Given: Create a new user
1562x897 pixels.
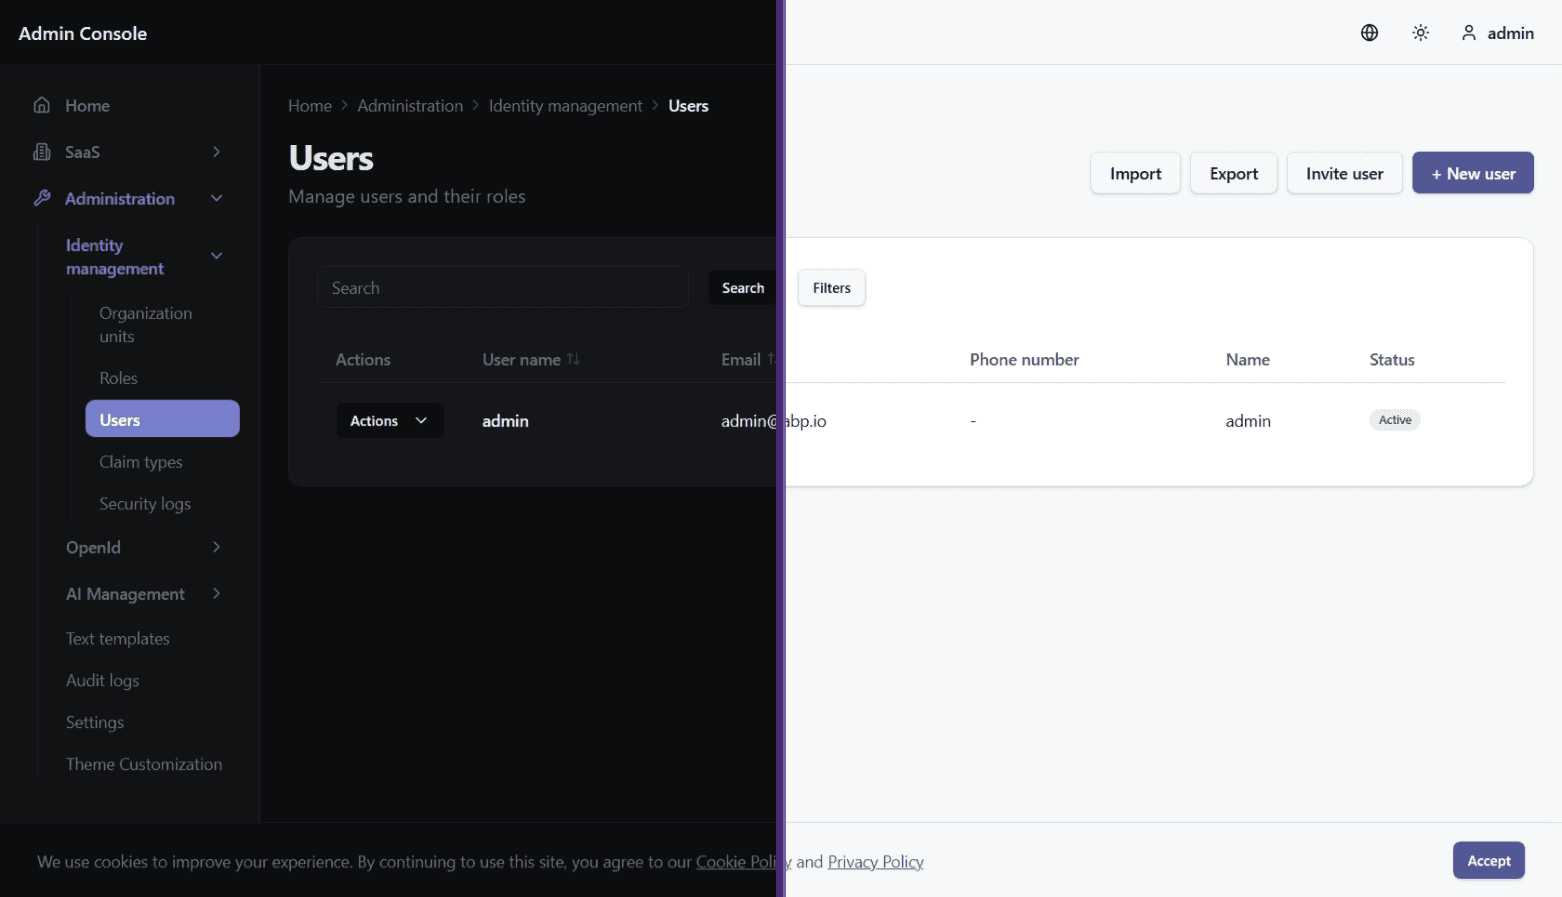Looking at the screenshot, I should click(x=1473, y=173).
